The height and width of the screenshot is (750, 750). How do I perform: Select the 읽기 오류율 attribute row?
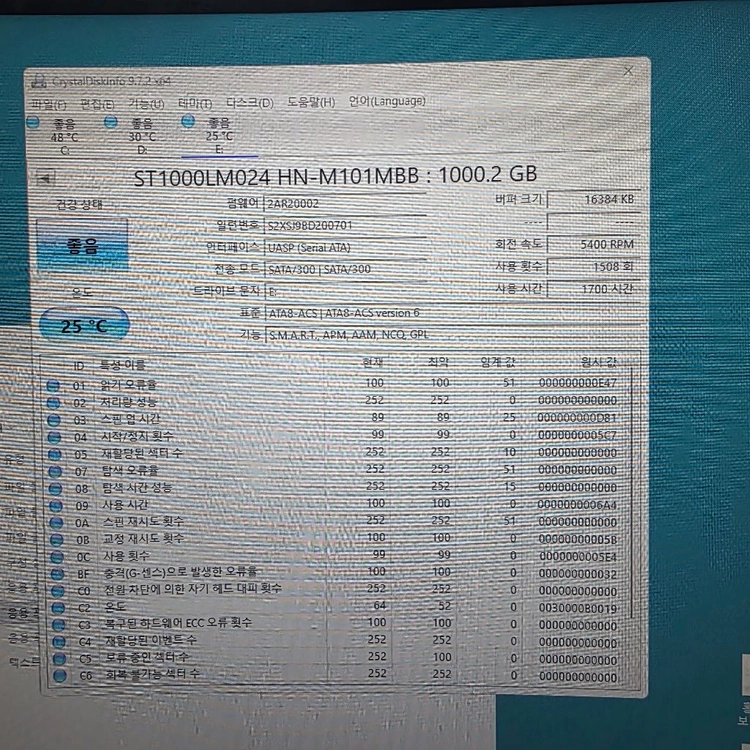pyautogui.click(x=337, y=384)
